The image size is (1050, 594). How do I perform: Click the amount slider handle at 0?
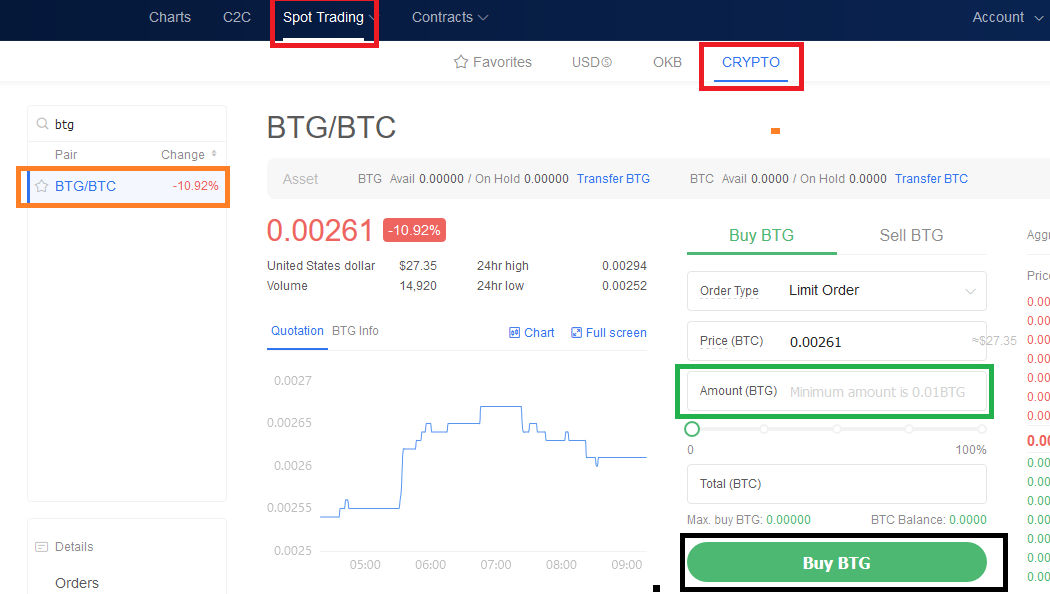coord(692,429)
